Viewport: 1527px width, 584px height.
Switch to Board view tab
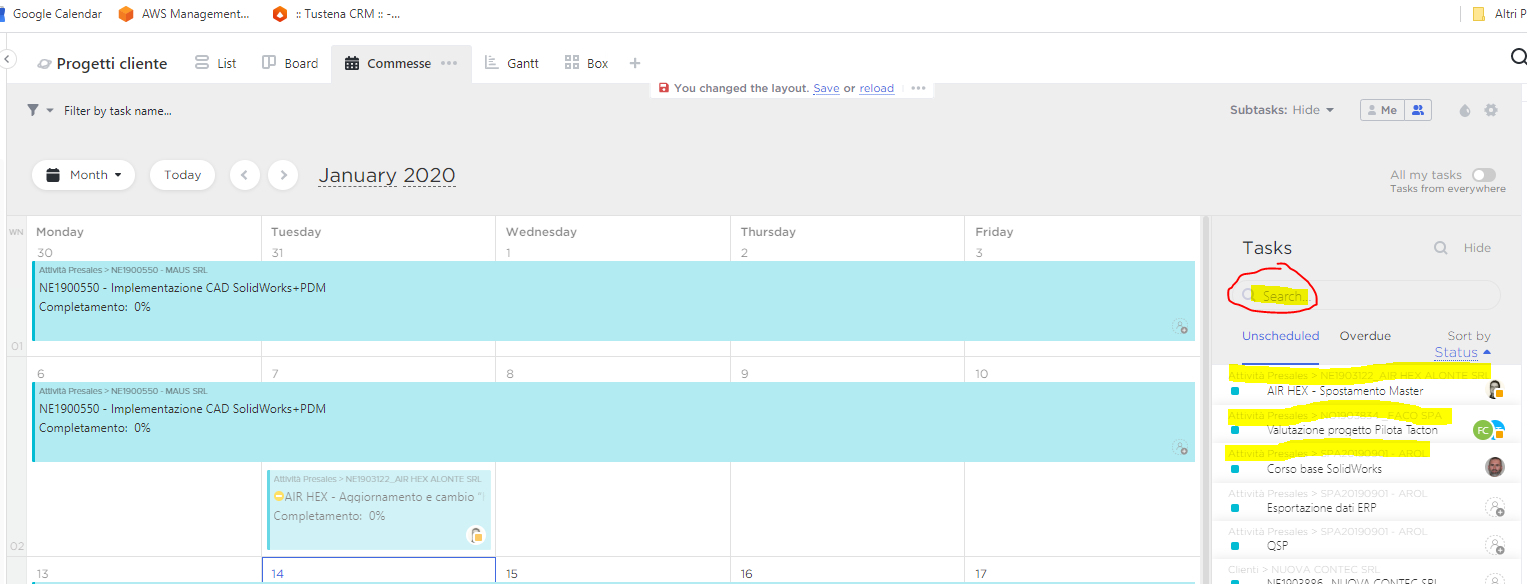(290, 63)
